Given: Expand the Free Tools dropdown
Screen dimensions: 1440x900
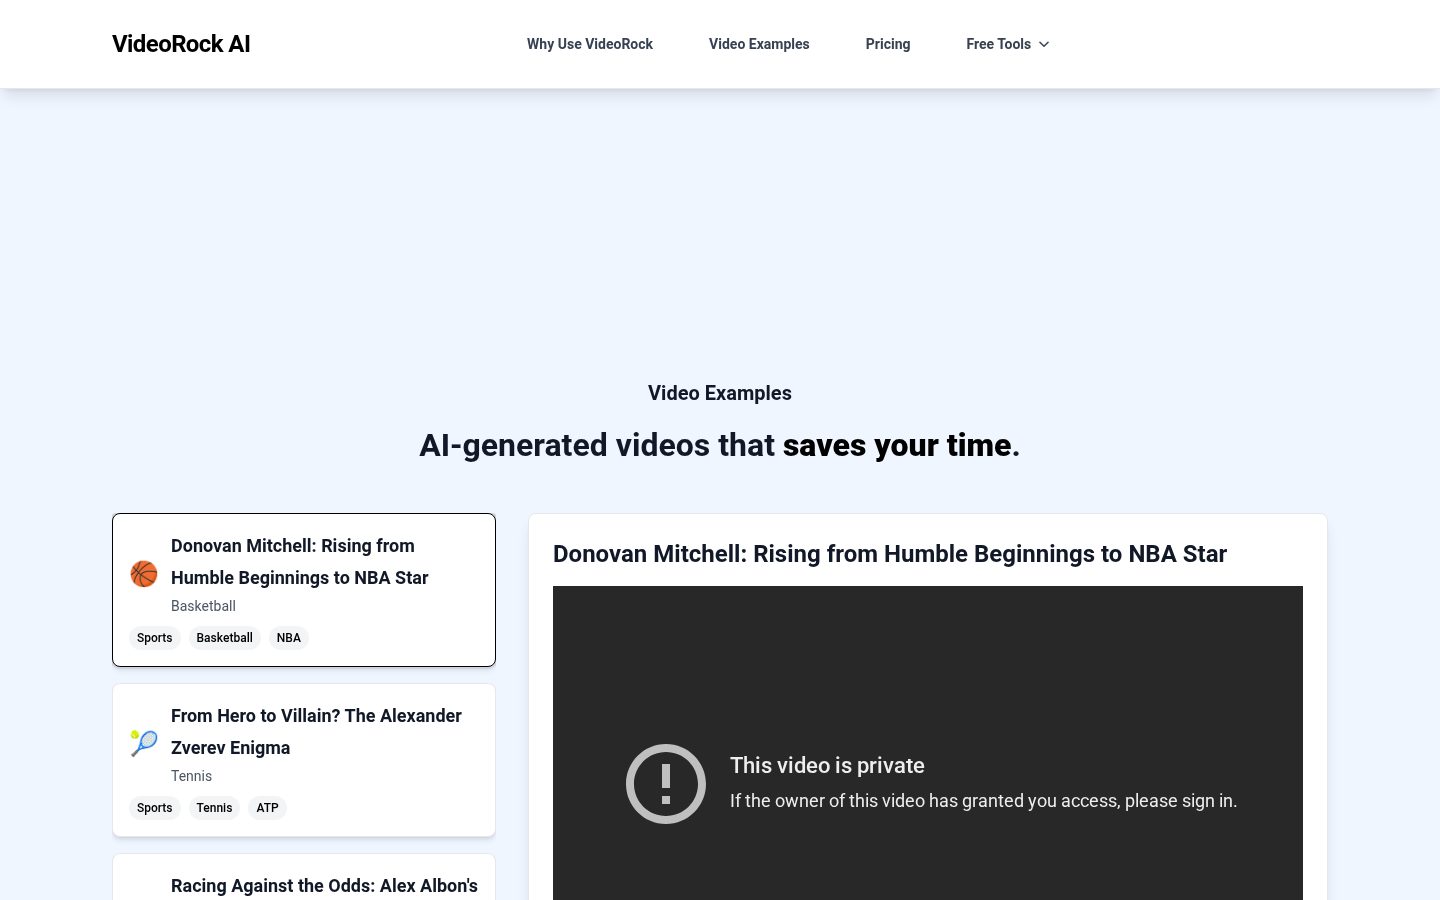Looking at the screenshot, I should click(1008, 44).
